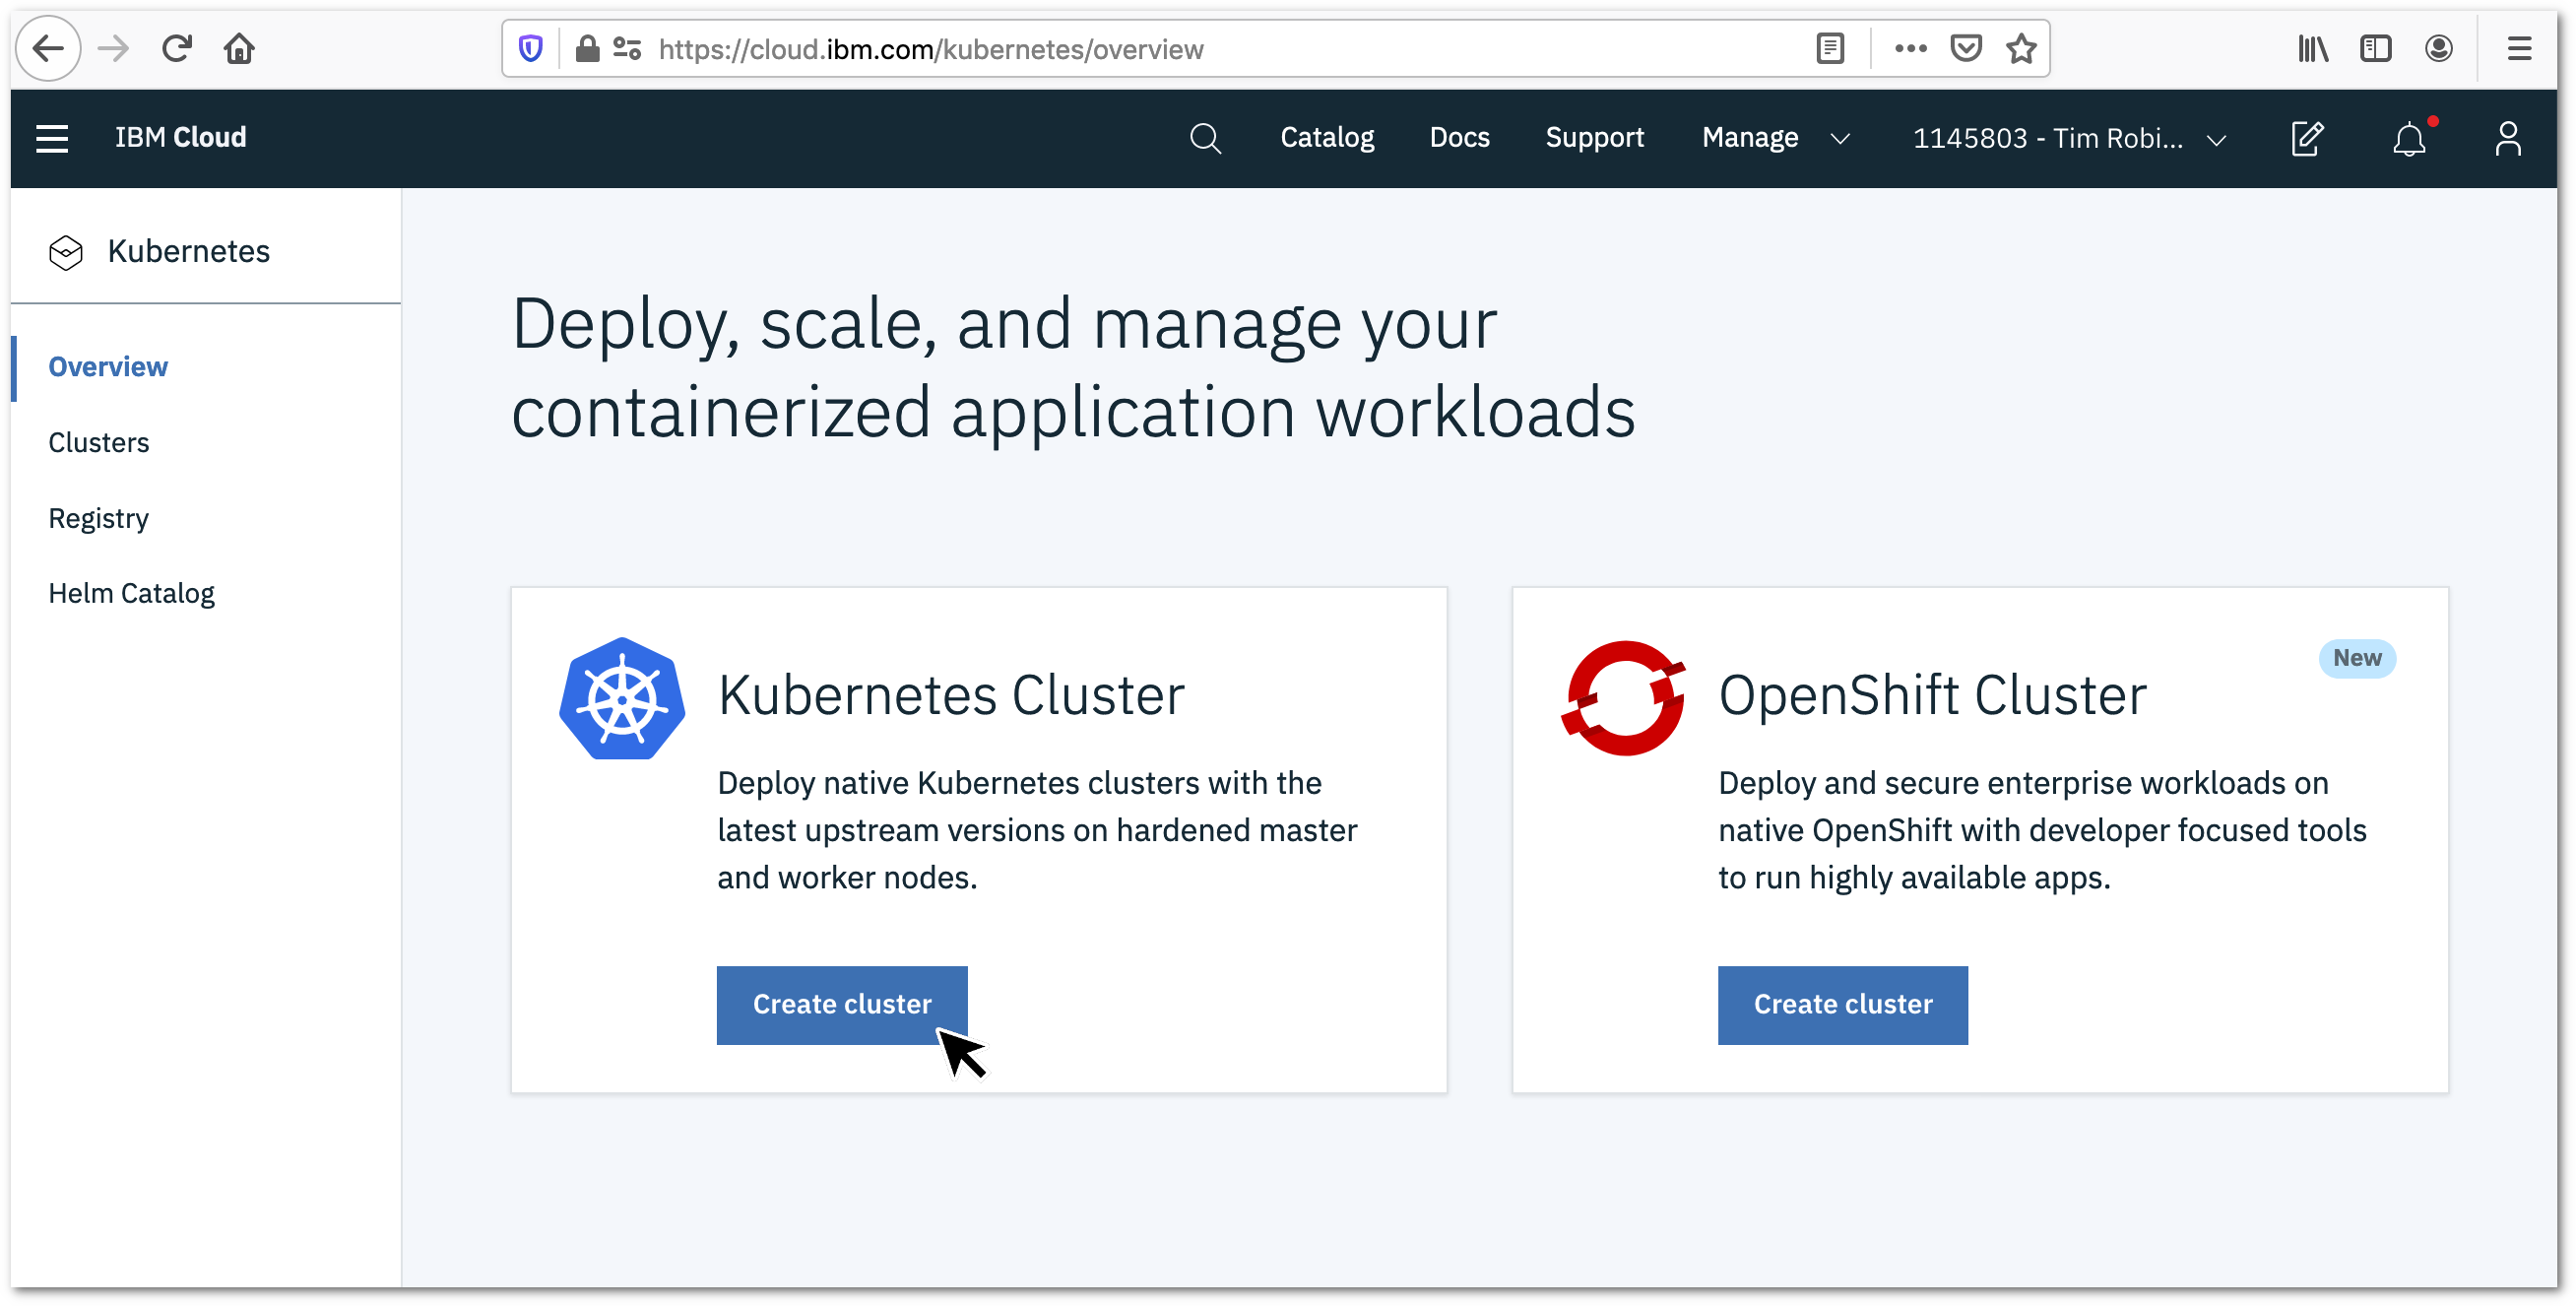This screenshot has width=2576, height=1306.
Task: Go back using the browser back arrow
Action: point(48,48)
